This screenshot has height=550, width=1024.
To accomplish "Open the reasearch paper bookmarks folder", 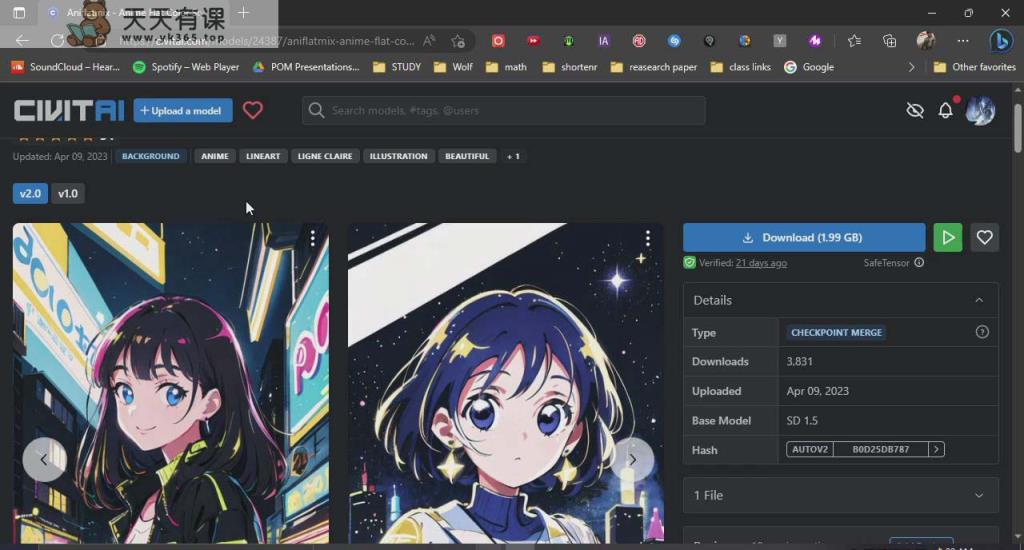I will tap(654, 67).
